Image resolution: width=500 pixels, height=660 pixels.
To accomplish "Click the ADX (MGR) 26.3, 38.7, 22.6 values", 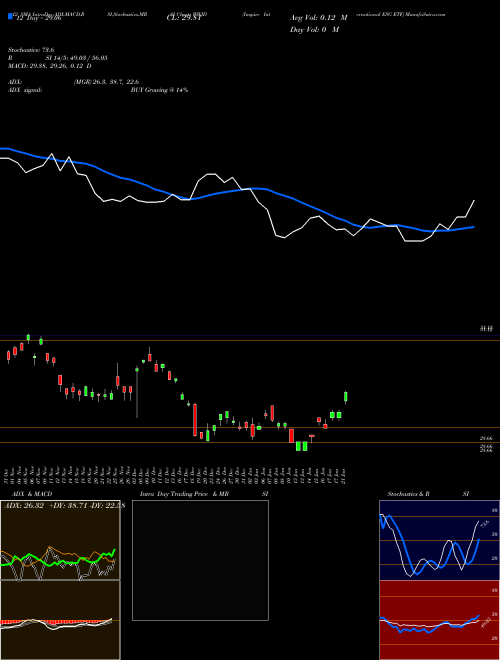I will [106, 82].
